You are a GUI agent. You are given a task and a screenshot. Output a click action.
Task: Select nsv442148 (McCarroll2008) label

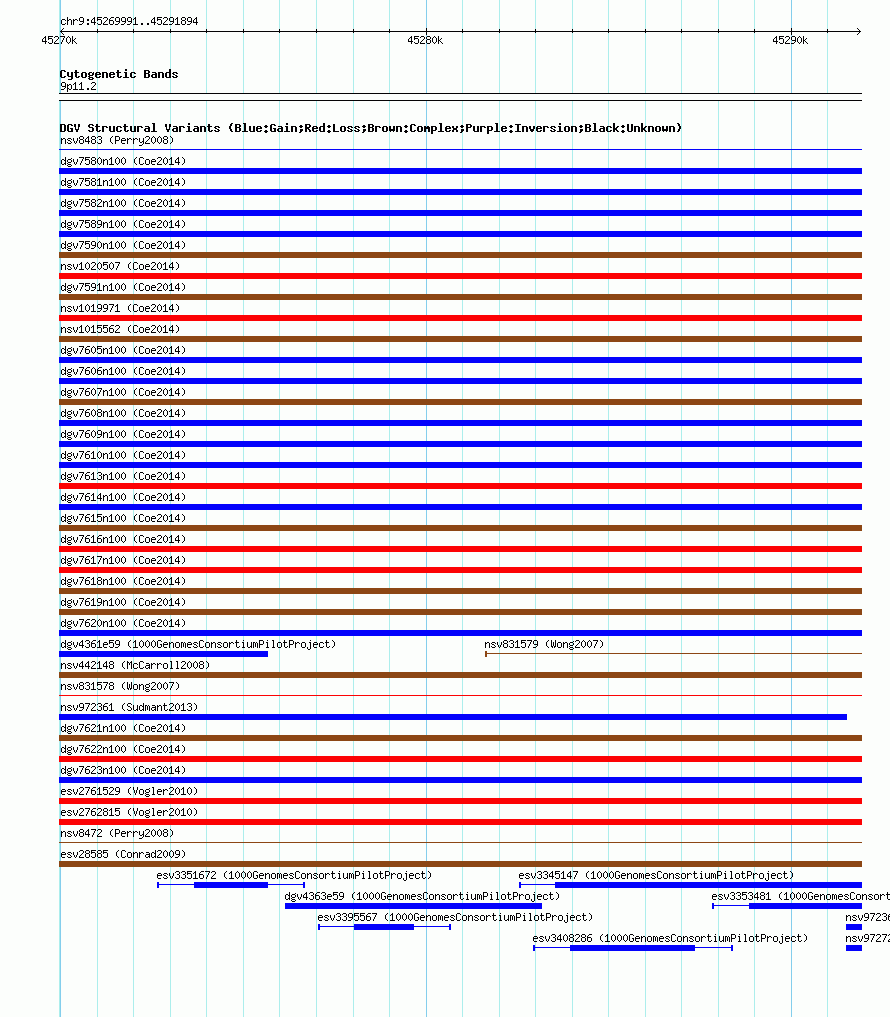(135, 665)
